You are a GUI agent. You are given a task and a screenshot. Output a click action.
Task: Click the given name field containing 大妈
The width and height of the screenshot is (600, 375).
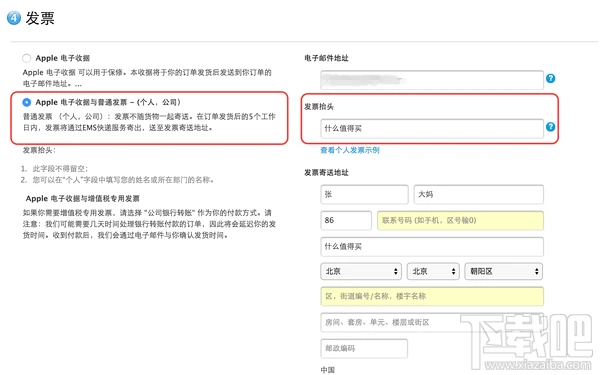479,194
